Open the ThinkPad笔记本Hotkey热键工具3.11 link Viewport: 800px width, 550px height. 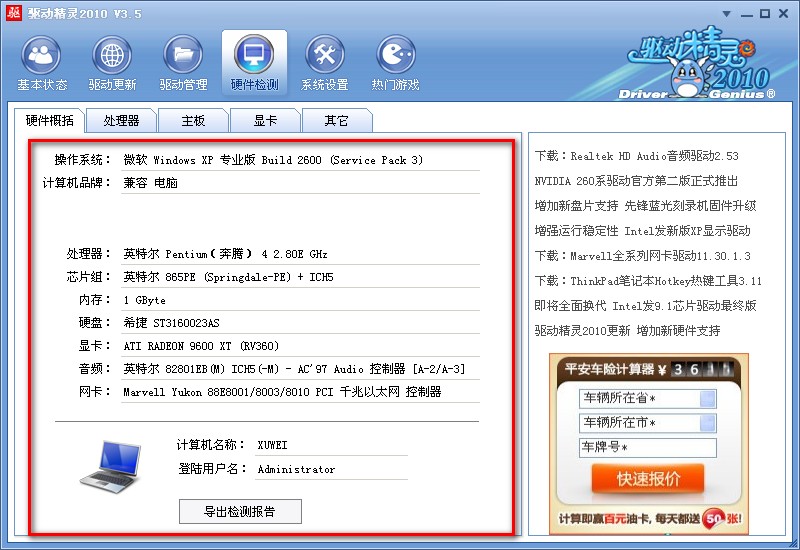coord(648,281)
